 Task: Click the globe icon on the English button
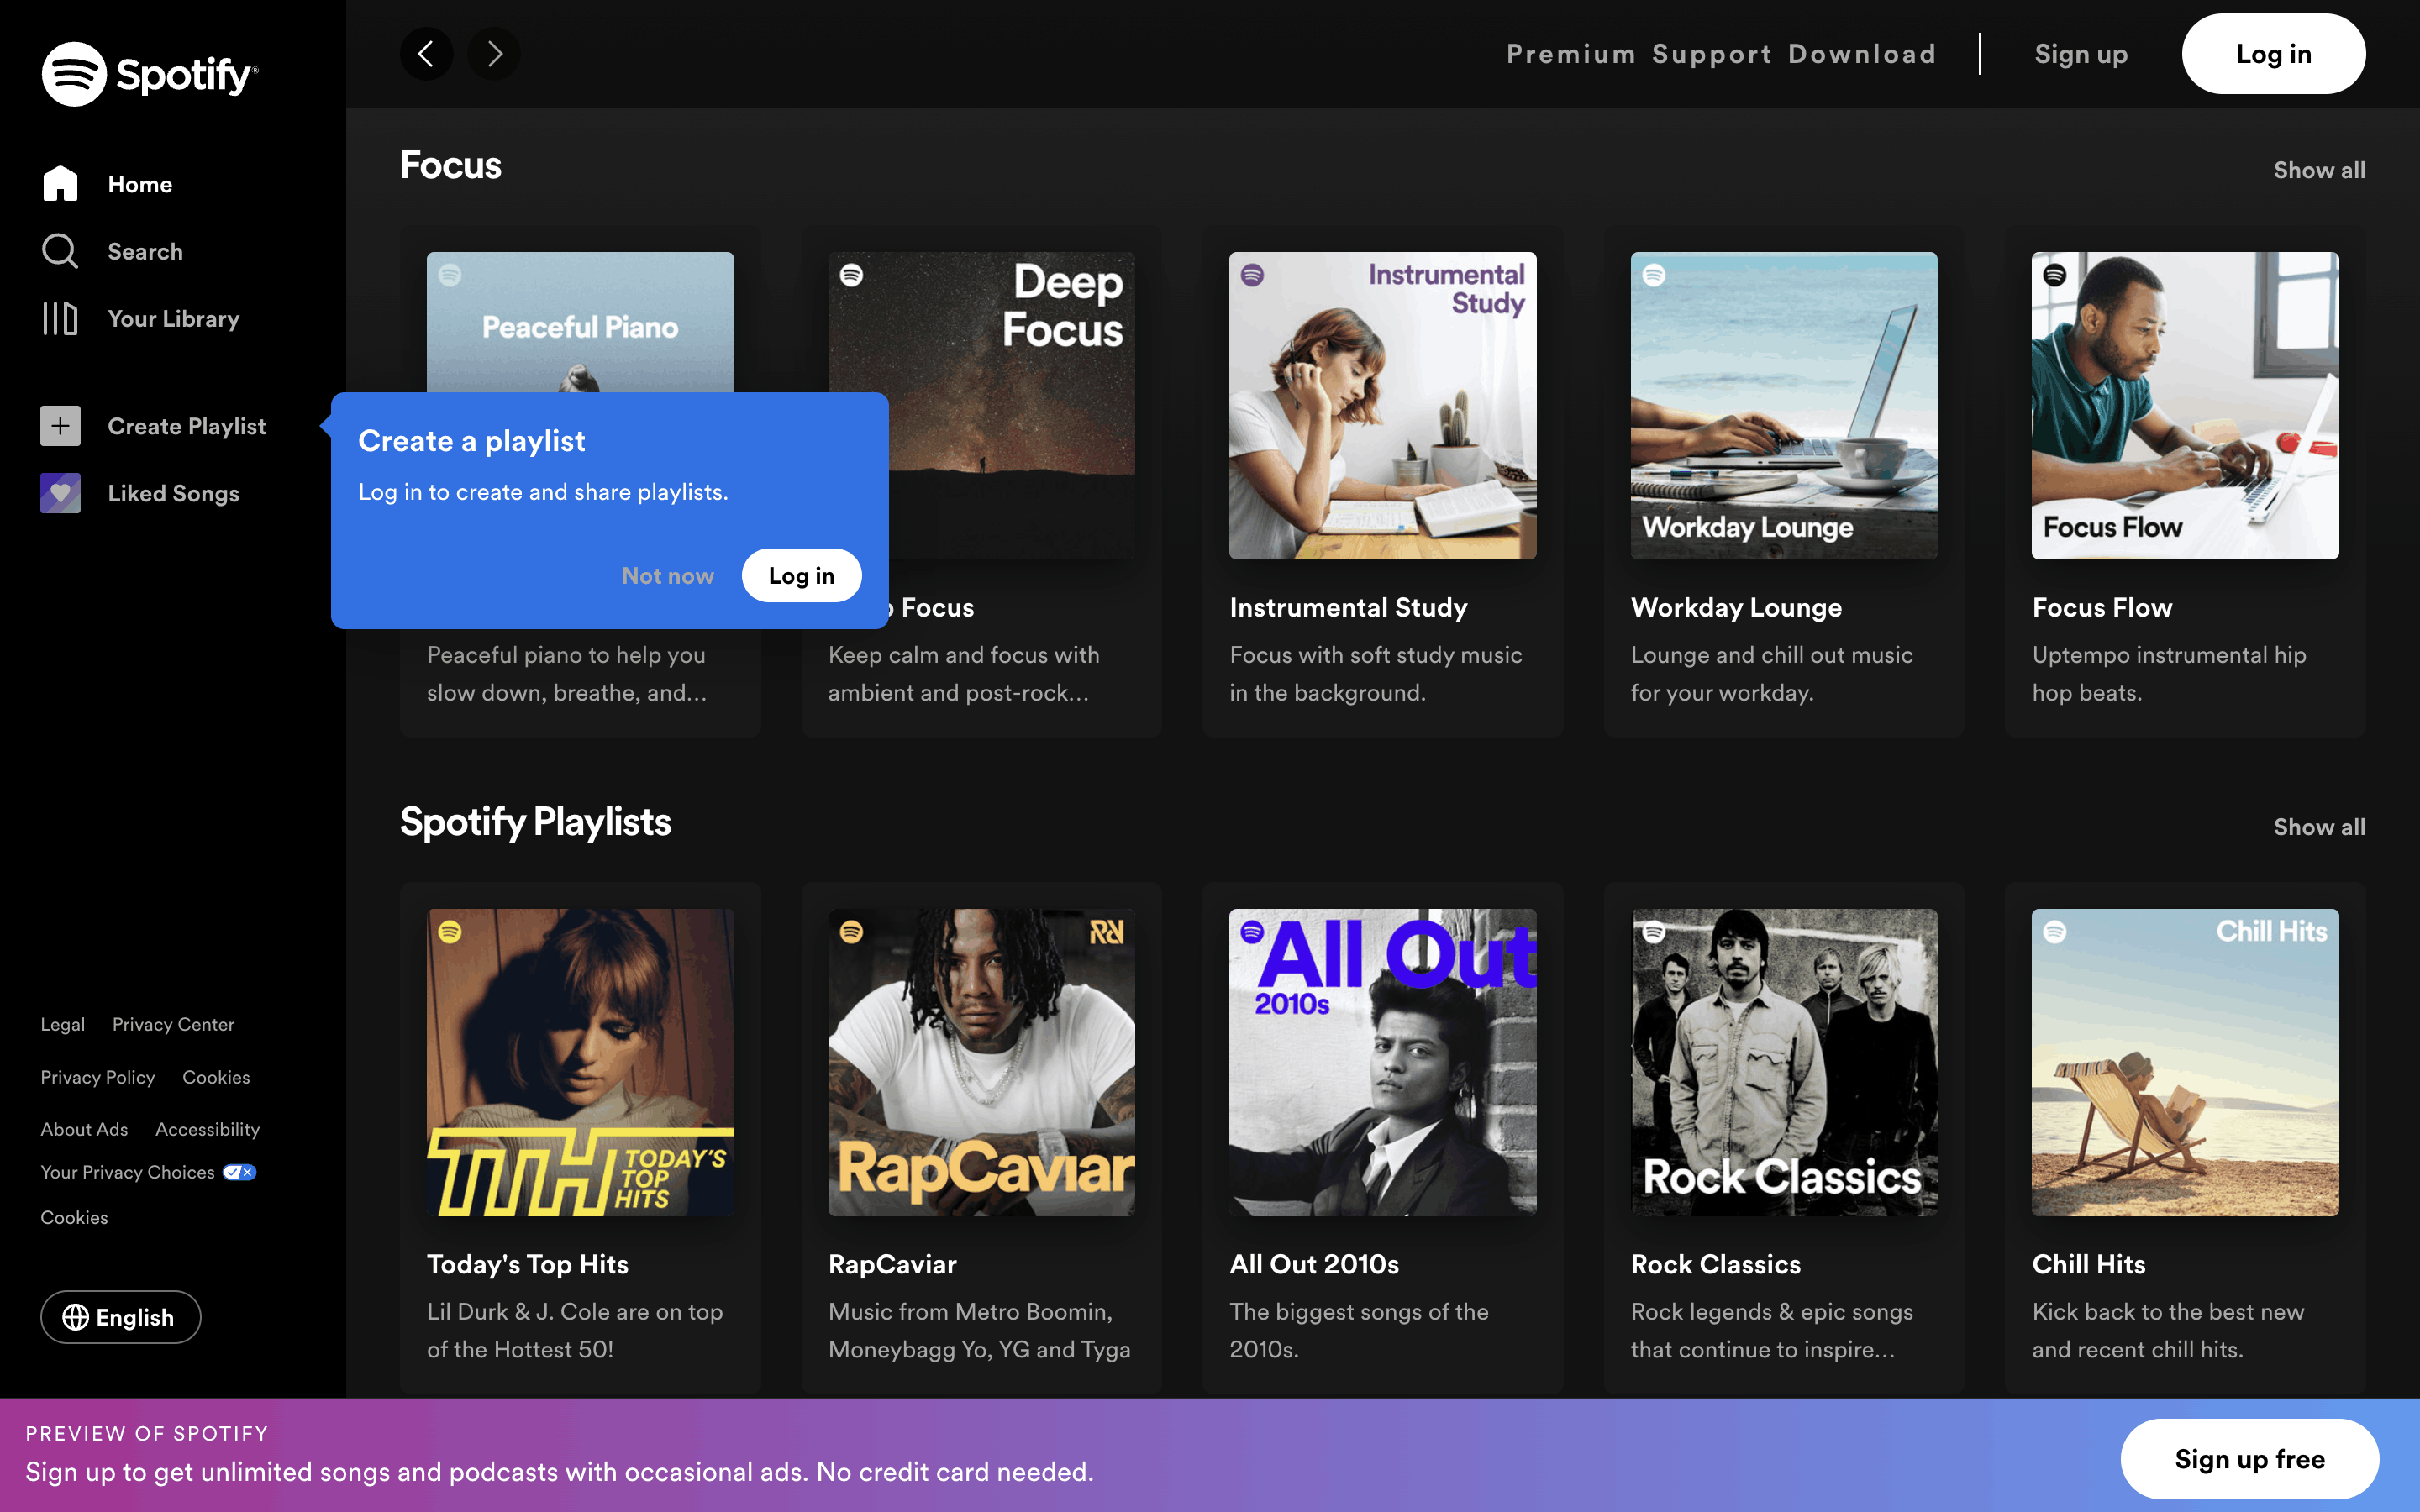pos(76,1317)
